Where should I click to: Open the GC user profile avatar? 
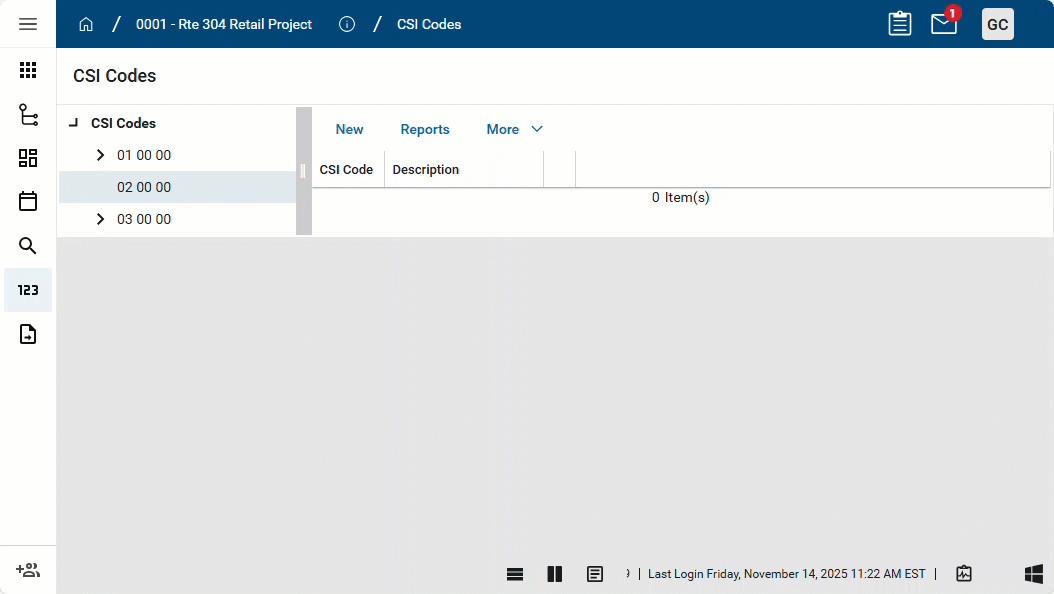tap(997, 24)
